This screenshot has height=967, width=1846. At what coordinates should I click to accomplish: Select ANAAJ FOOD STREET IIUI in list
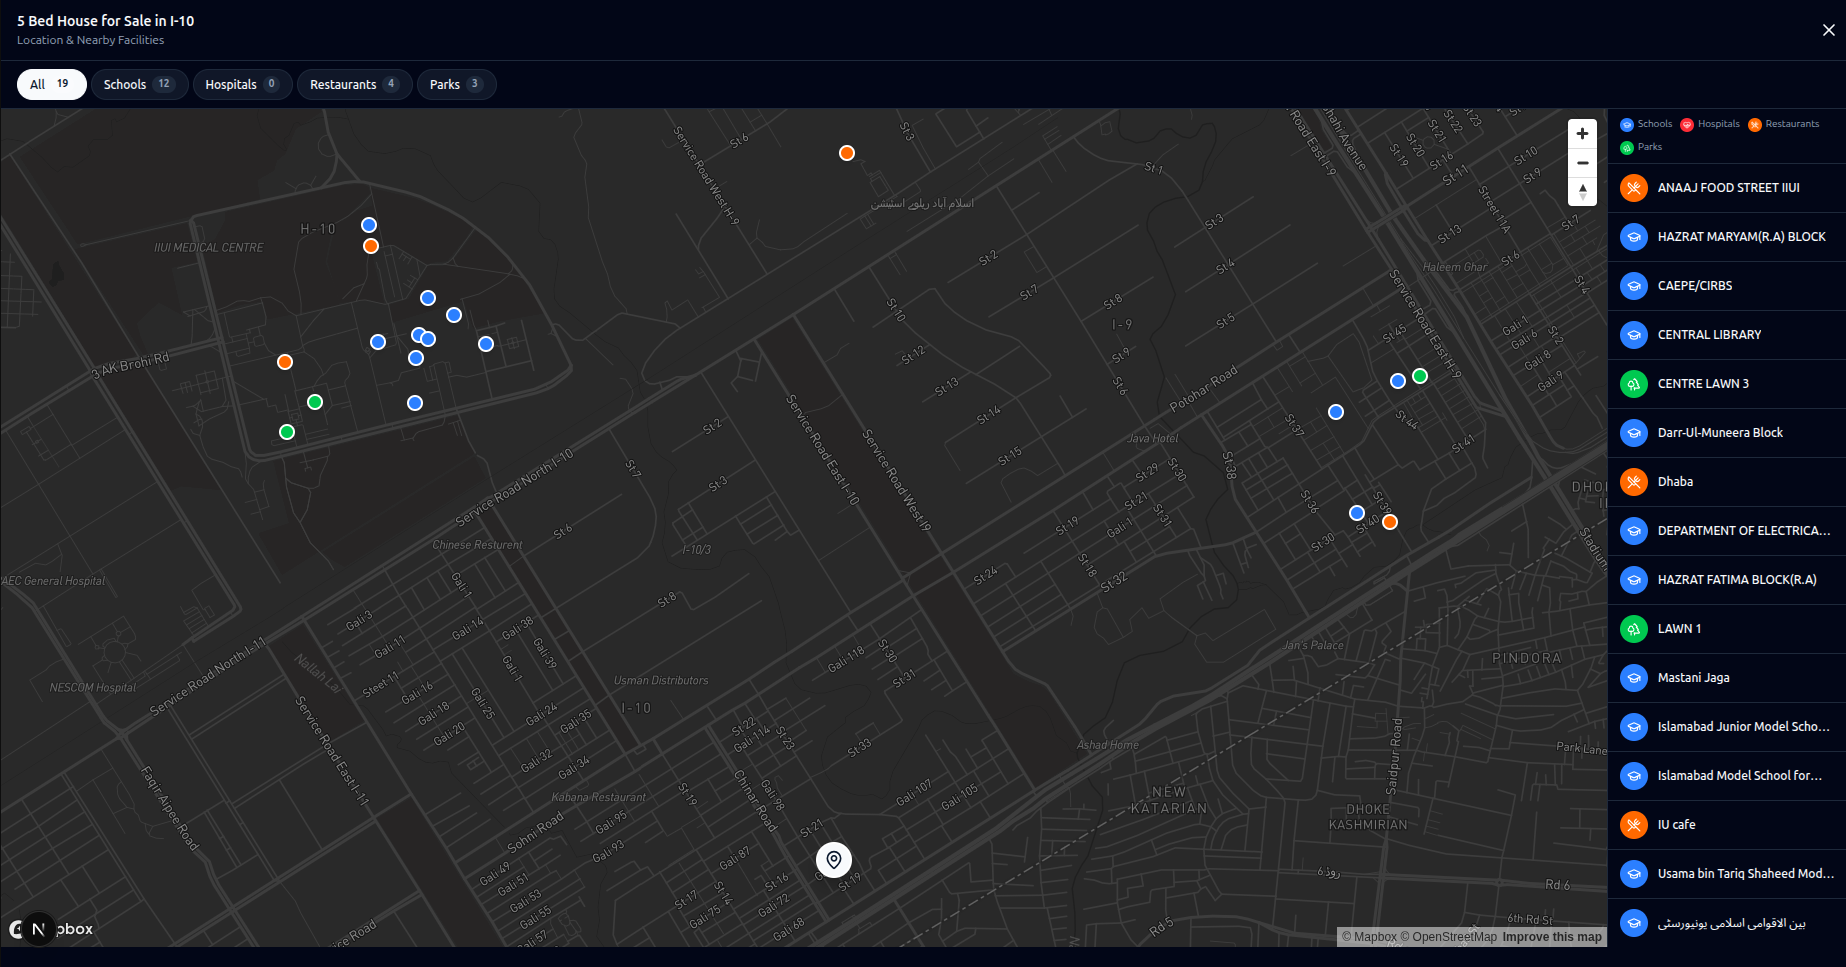click(1727, 188)
